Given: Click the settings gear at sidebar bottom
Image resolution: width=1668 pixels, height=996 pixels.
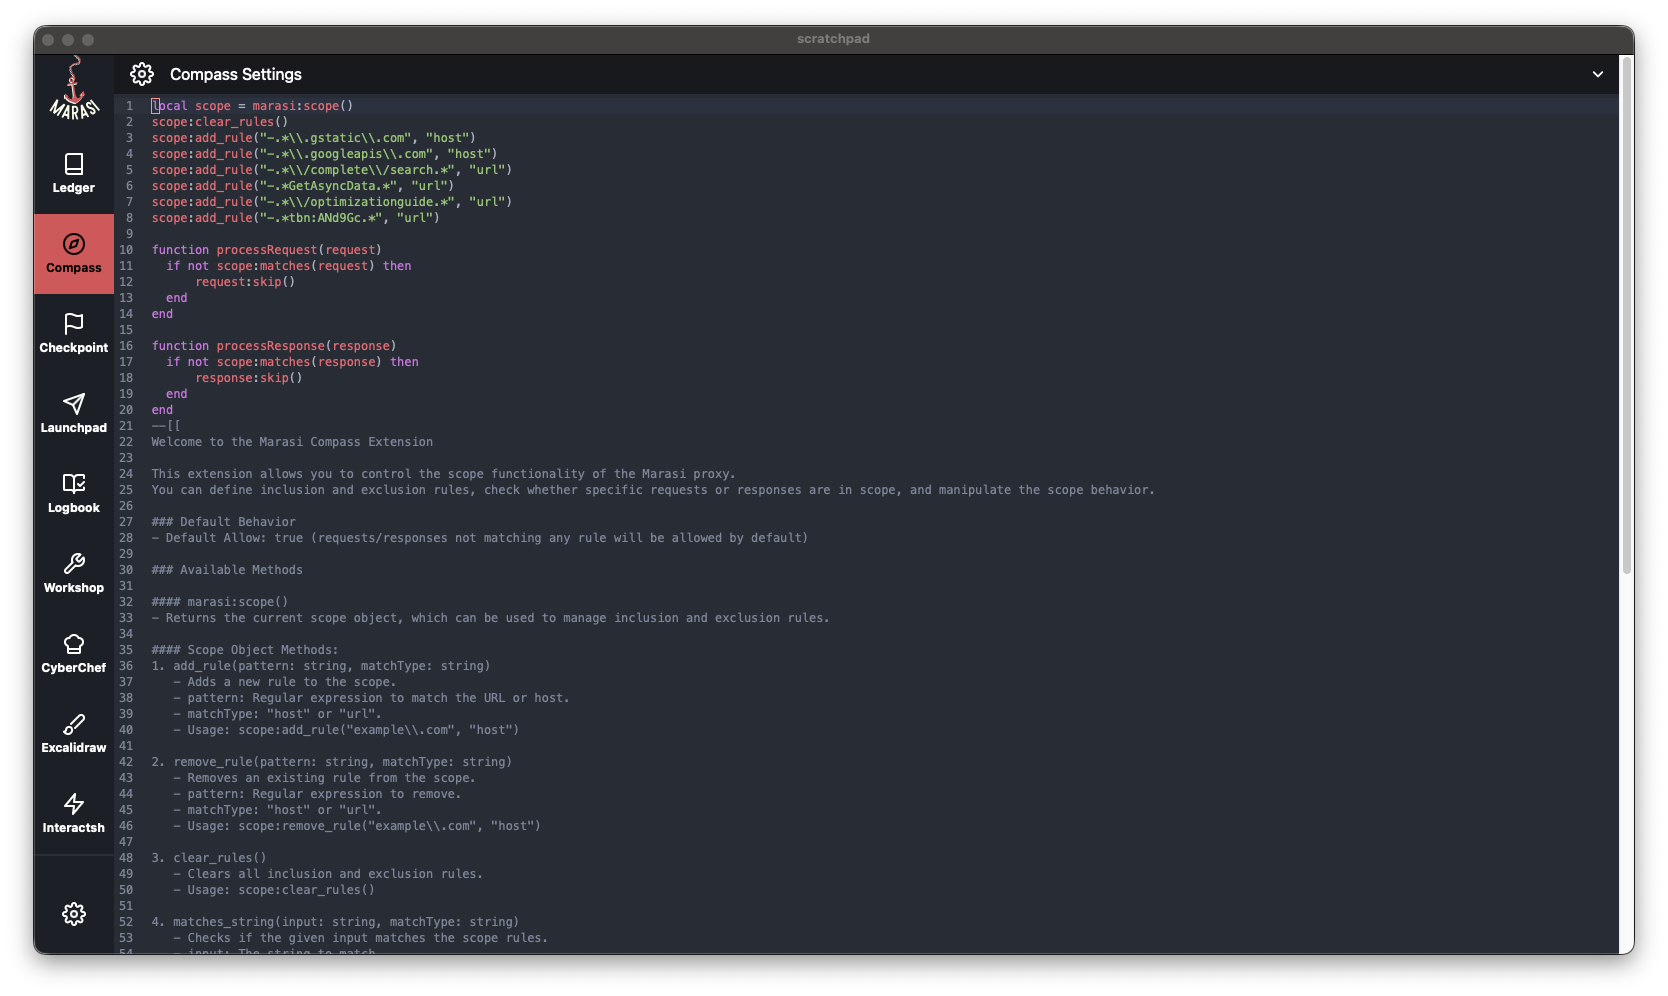Looking at the screenshot, I should pyautogui.click(x=74, y=914).
